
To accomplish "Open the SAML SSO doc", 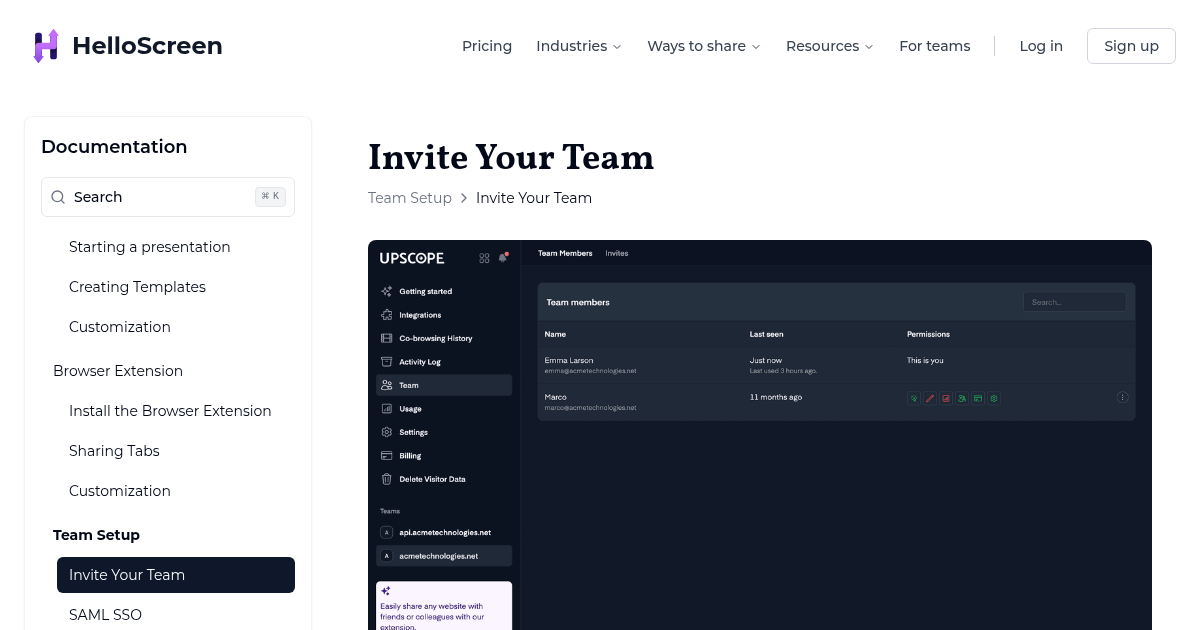I will pos(105,615).
